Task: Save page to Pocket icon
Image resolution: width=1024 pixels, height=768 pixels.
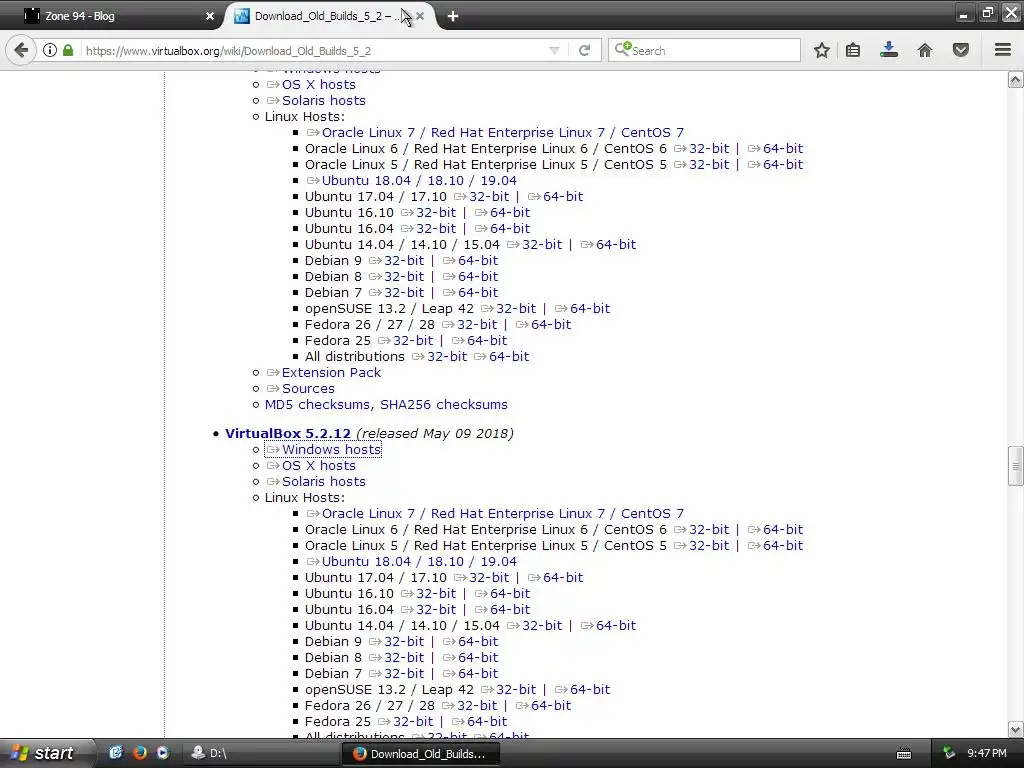Action: tap(961, 50)
